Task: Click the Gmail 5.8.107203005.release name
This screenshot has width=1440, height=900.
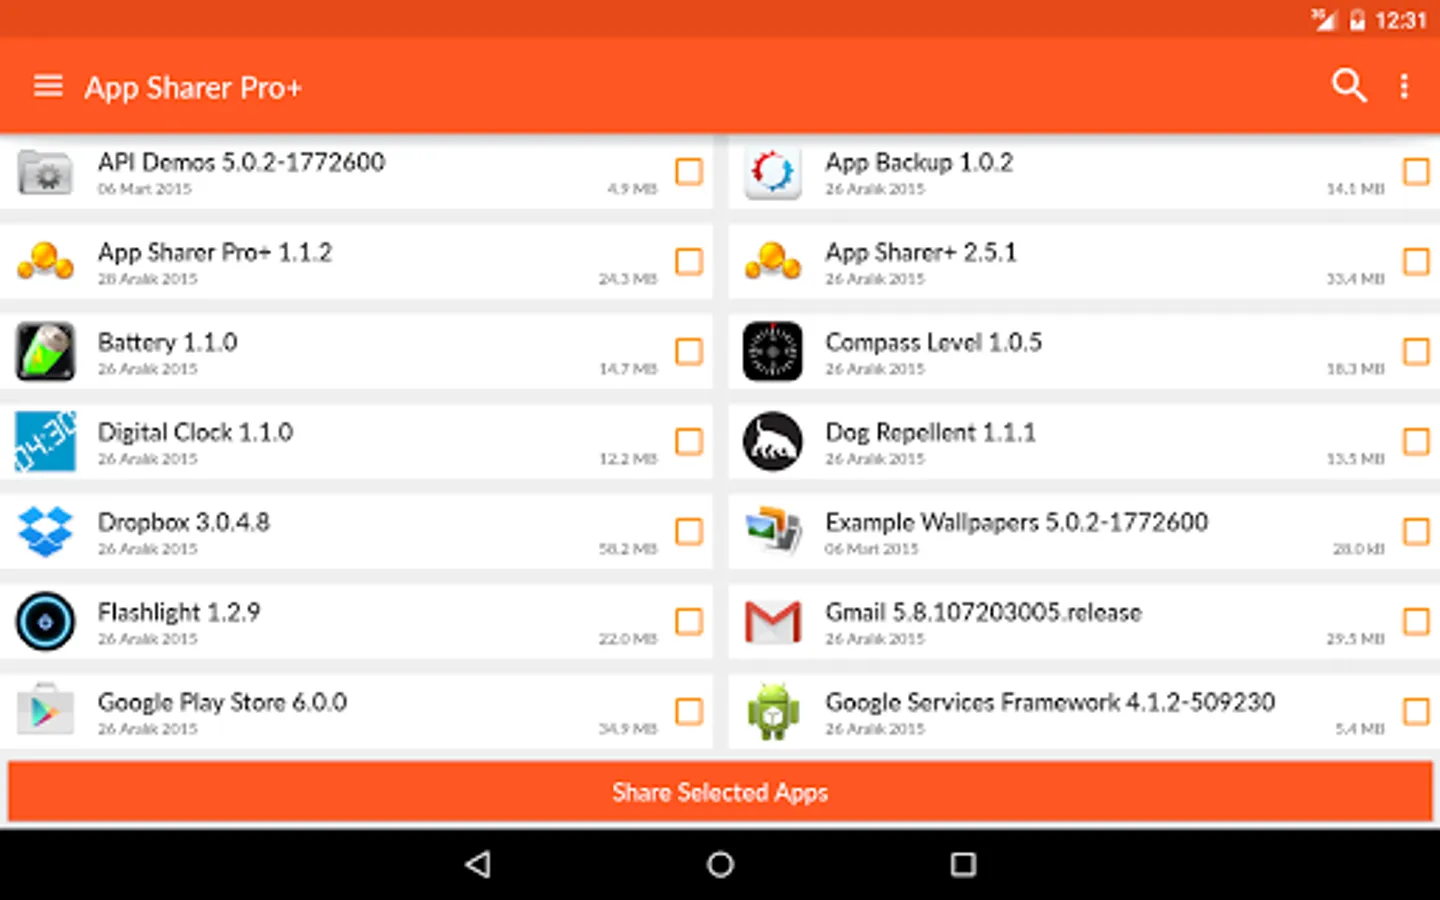Action: click(983, 612)
